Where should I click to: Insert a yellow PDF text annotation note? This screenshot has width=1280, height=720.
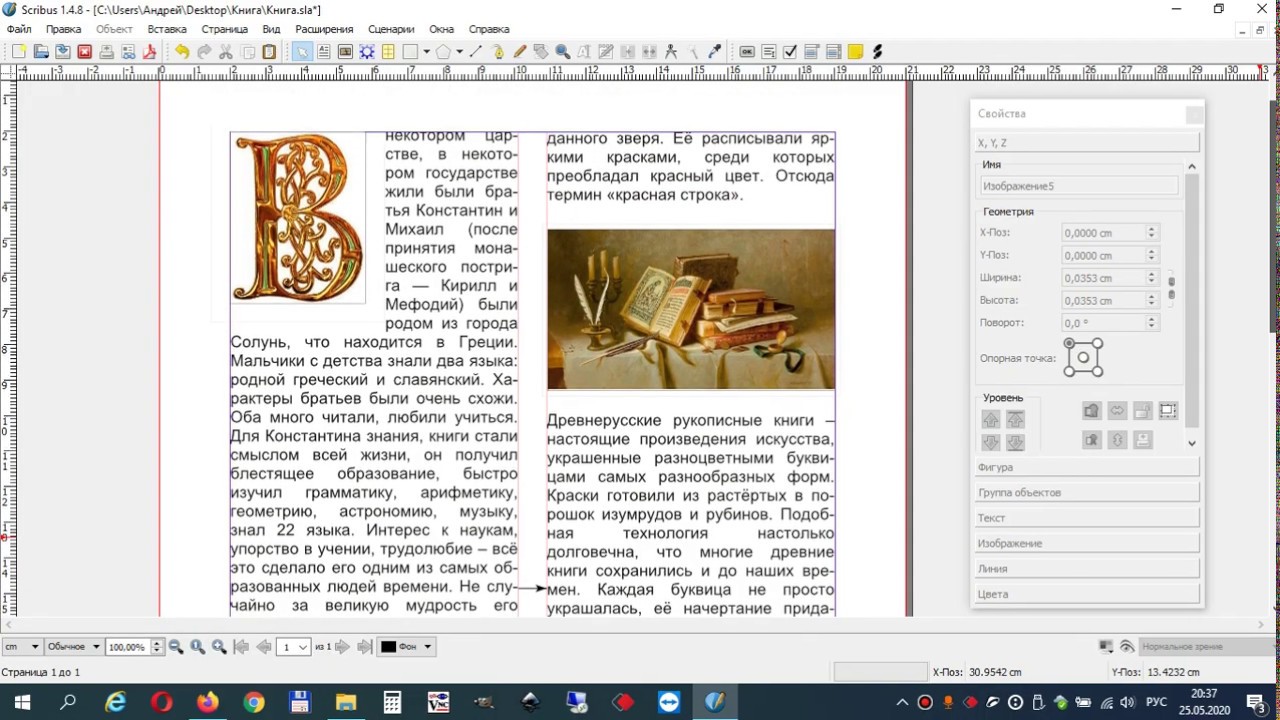tap(855, 52)
